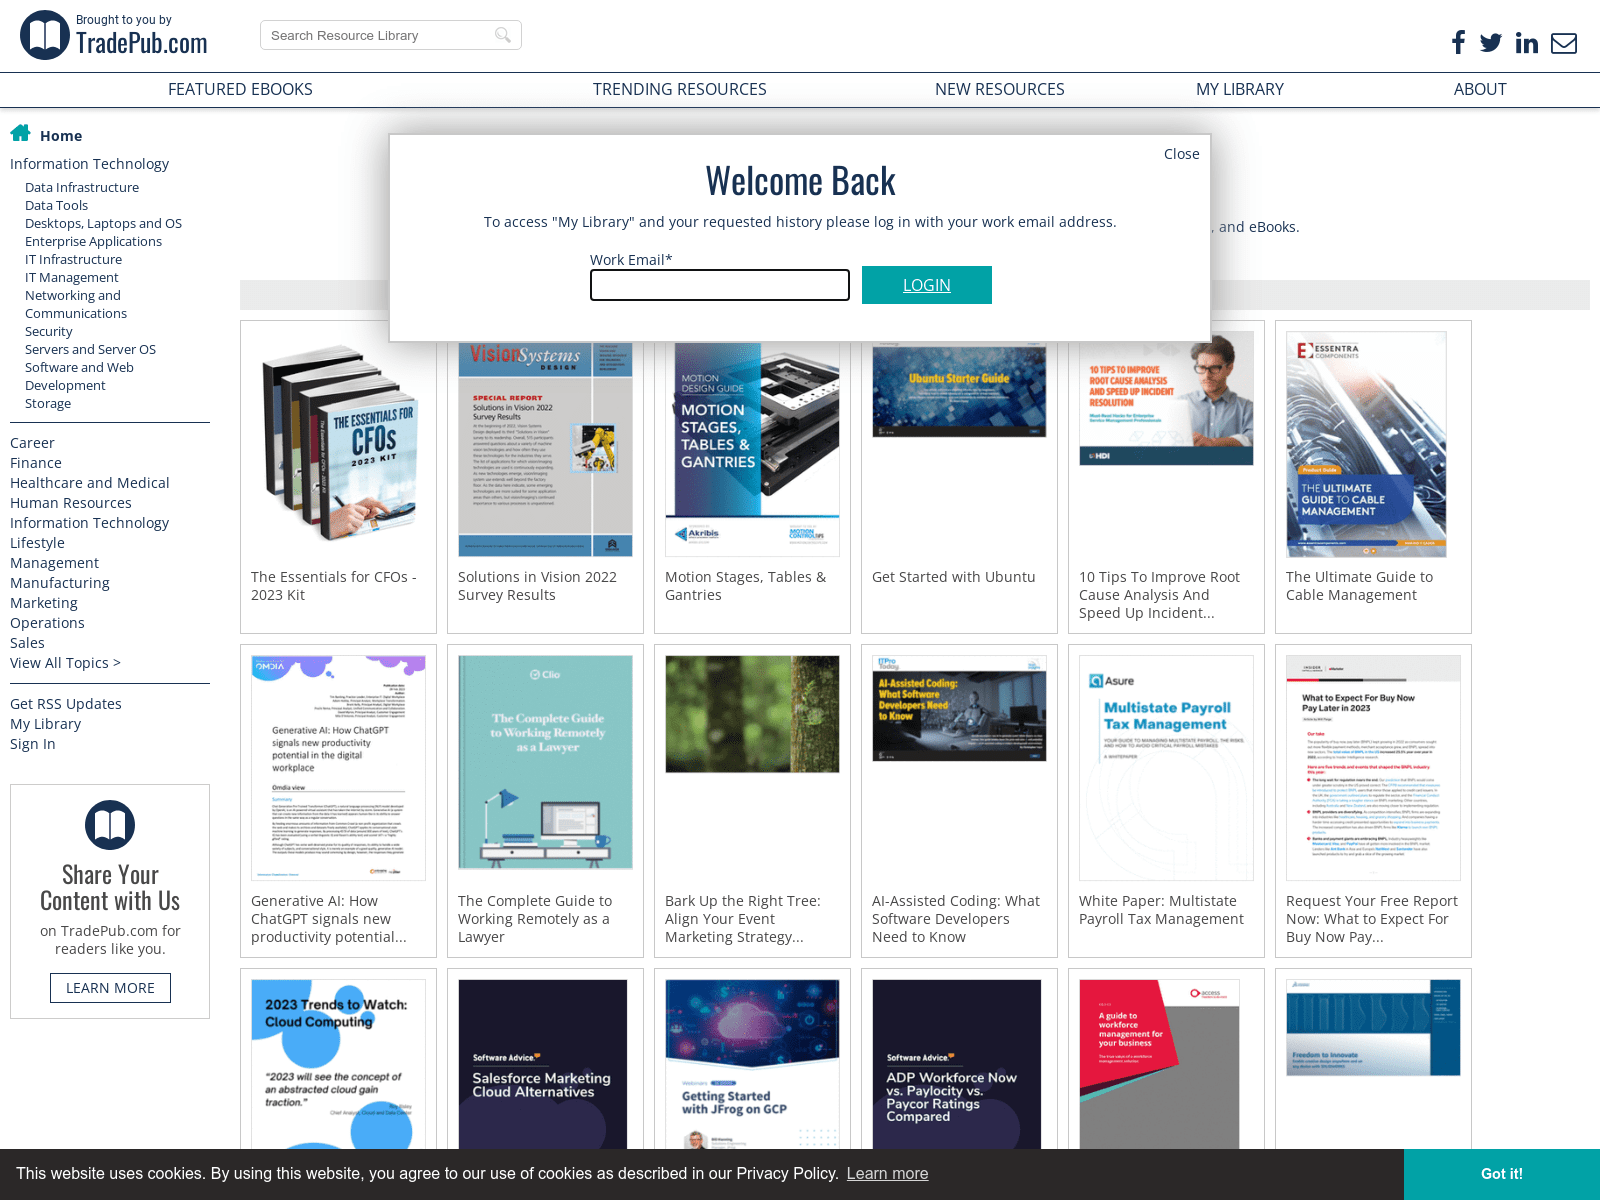Viewport: 1600px width, 1200px height.
Task: Click My Library sidebar link
Action: 45,724
